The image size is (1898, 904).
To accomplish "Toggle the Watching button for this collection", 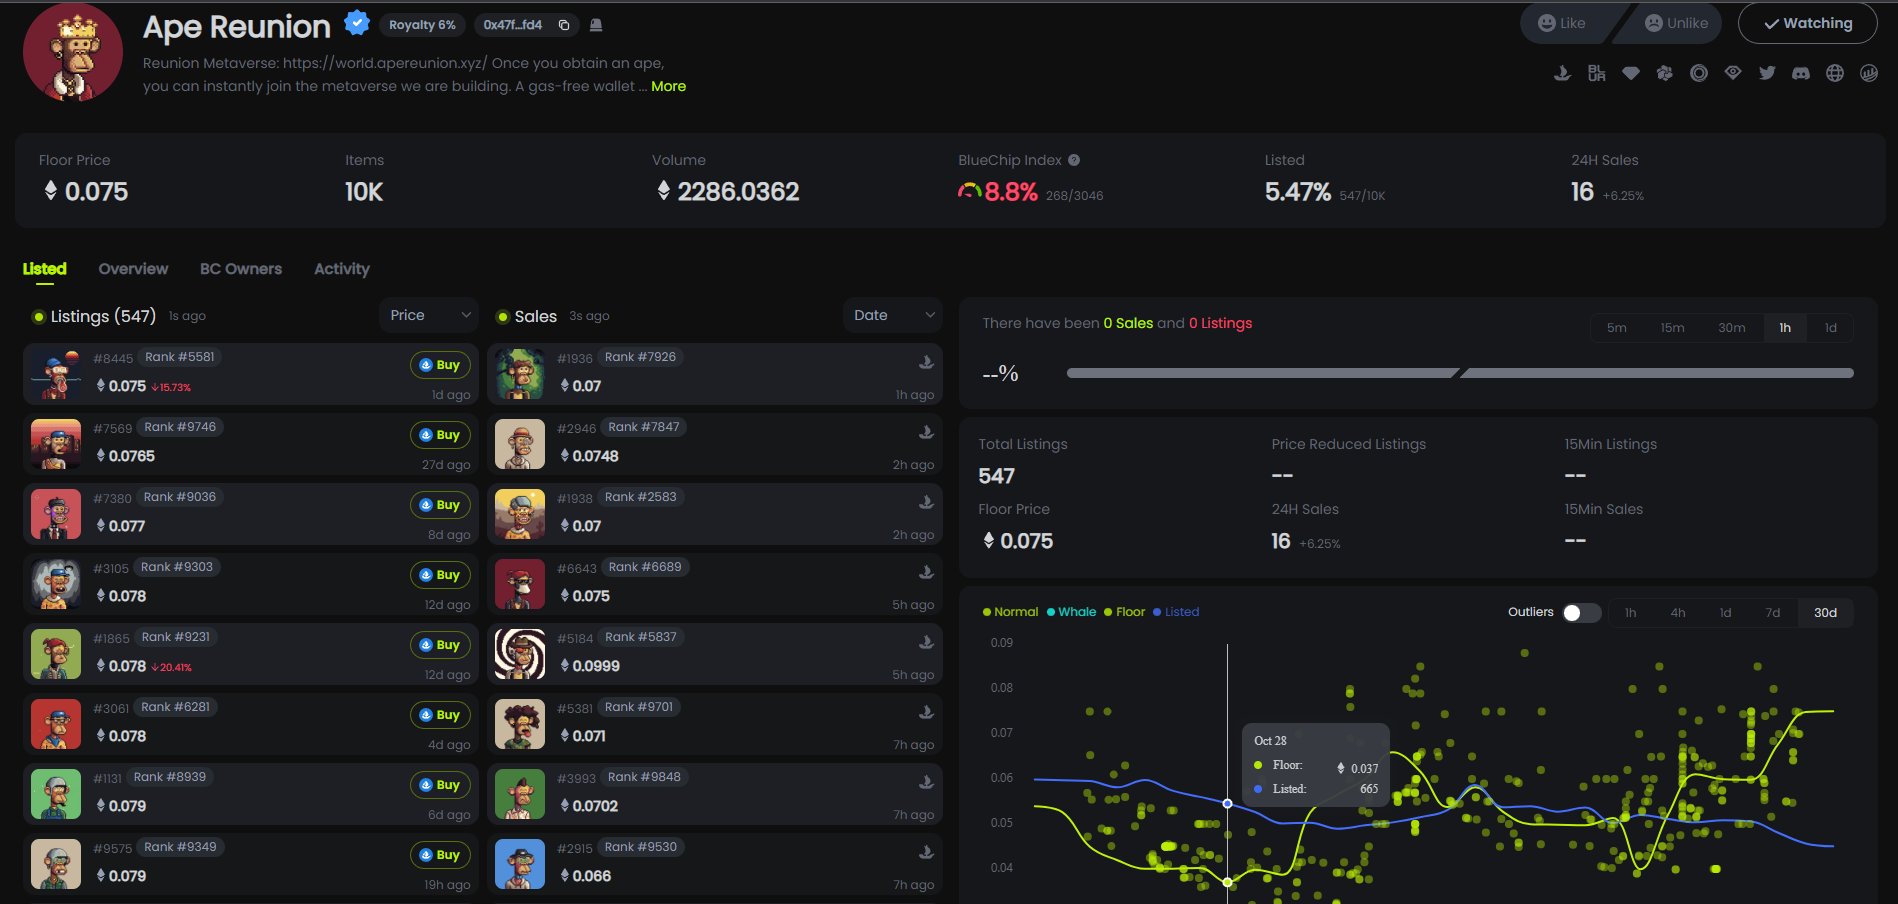I will pyautogui.click(x=1808, y=23).
